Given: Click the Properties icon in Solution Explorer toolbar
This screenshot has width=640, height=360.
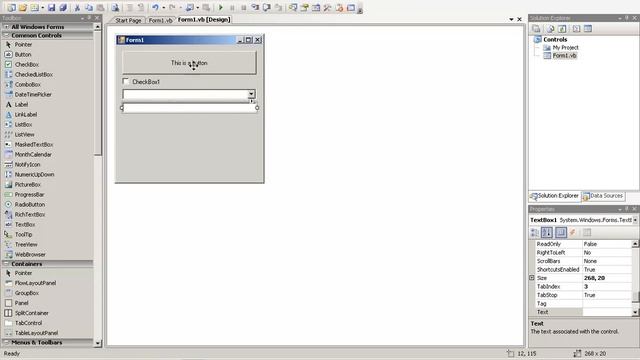Looking at the screenshot, I should [x=536, y=29].
